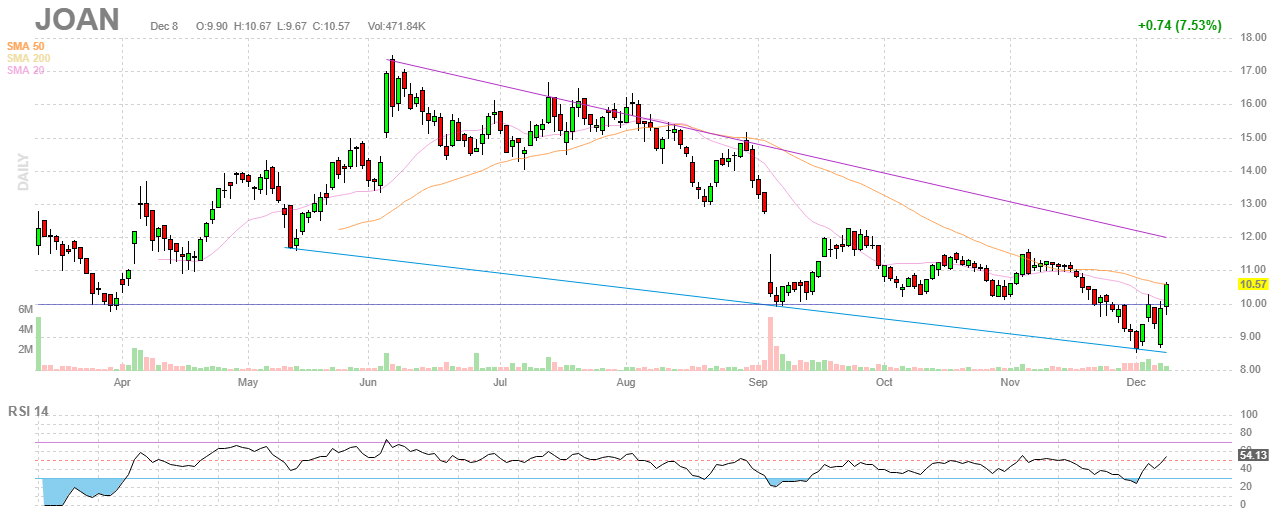
Task: Choose the Dec label on time axis
Action: point(1135,382)
